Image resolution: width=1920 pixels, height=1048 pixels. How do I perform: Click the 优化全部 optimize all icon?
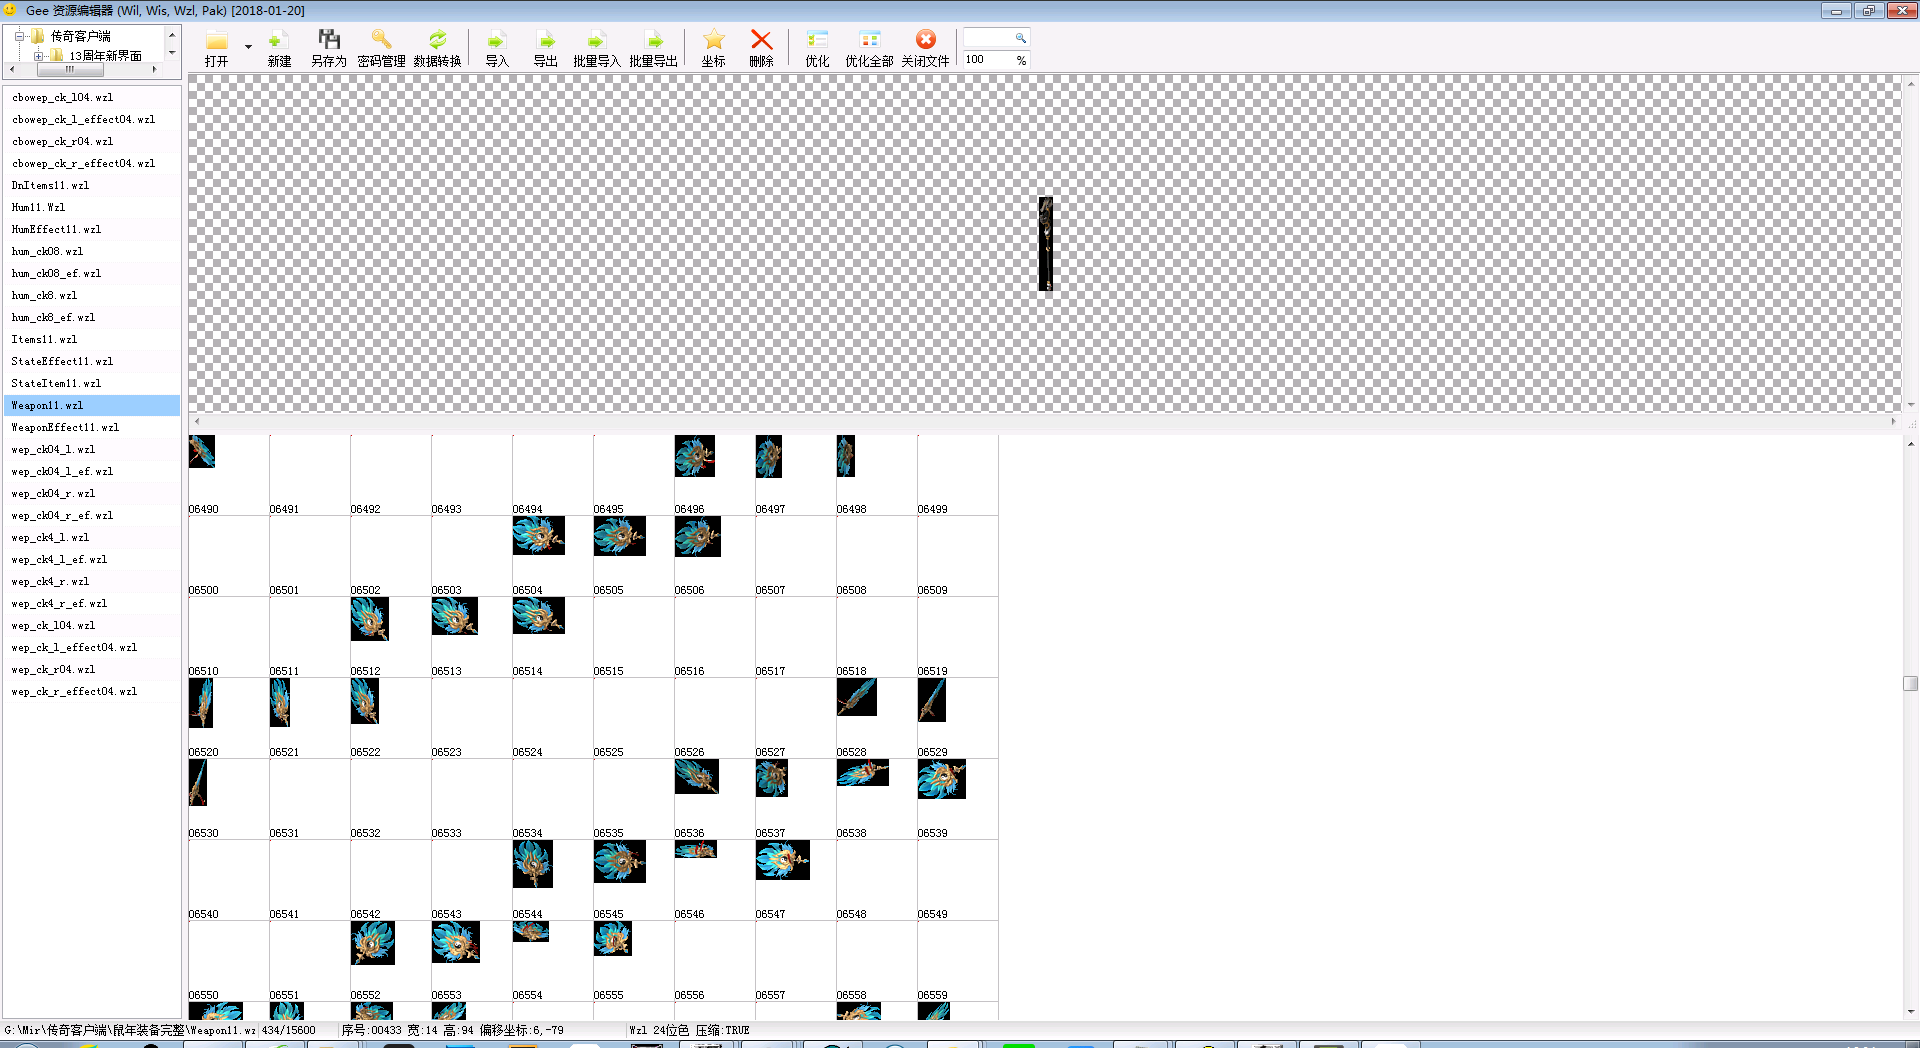pyautogui.click(x=869, y=41)
